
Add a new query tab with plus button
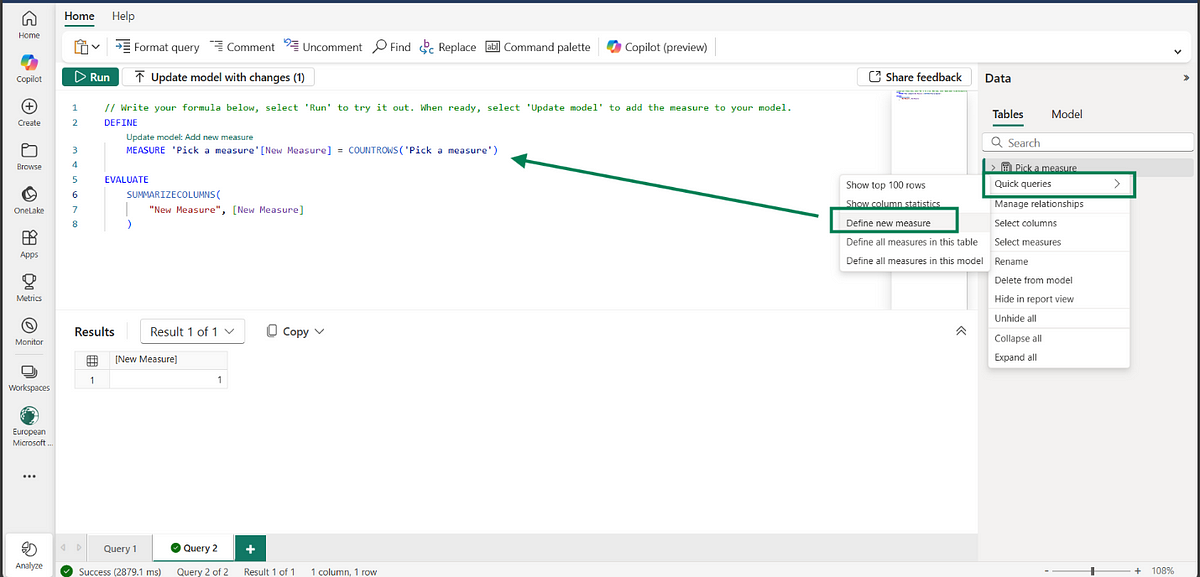tap(250, 548)
